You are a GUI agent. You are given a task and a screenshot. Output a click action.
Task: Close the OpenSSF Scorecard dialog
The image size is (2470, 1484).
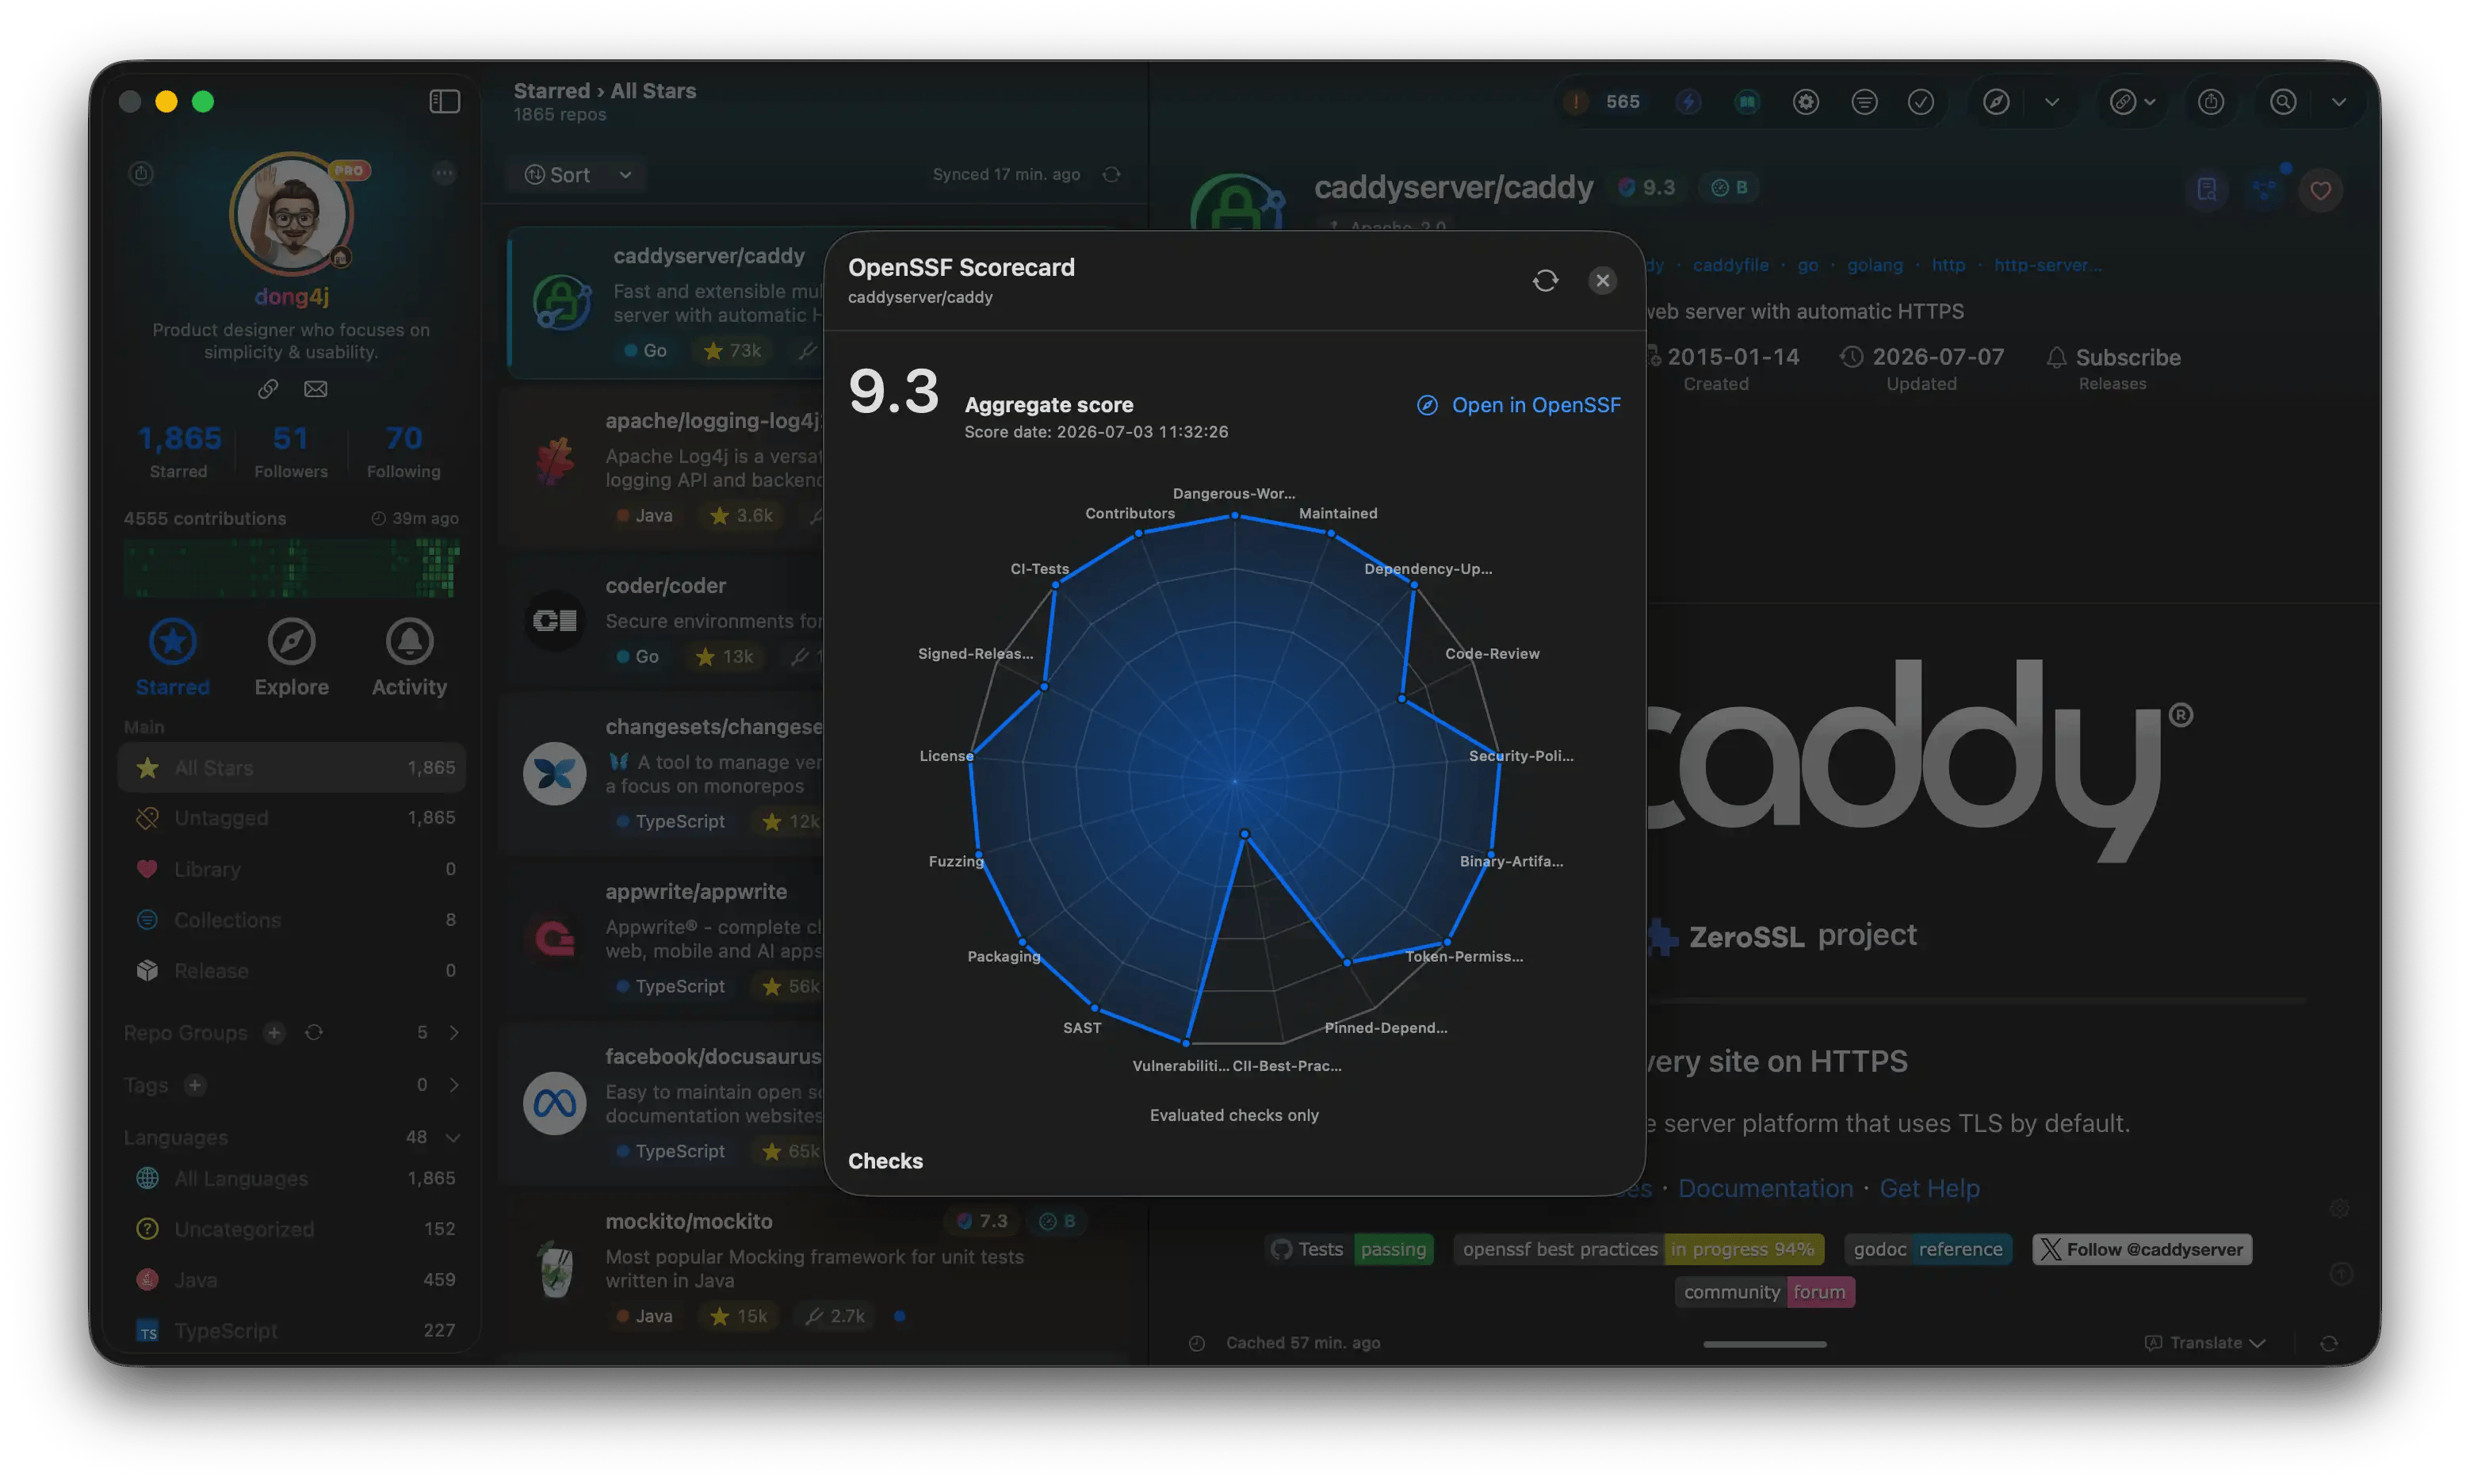(x=1602, y=281)
